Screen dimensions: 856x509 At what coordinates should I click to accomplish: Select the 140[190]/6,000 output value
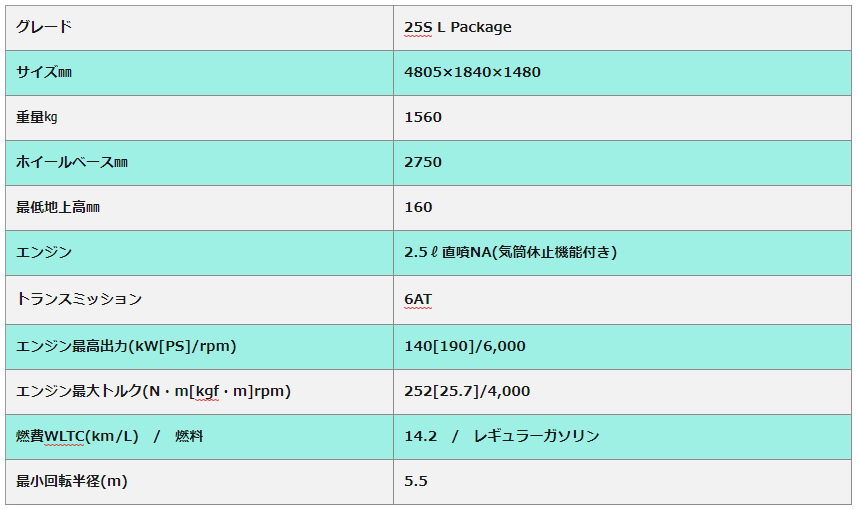pyautogui.click(x=465, y=346)
